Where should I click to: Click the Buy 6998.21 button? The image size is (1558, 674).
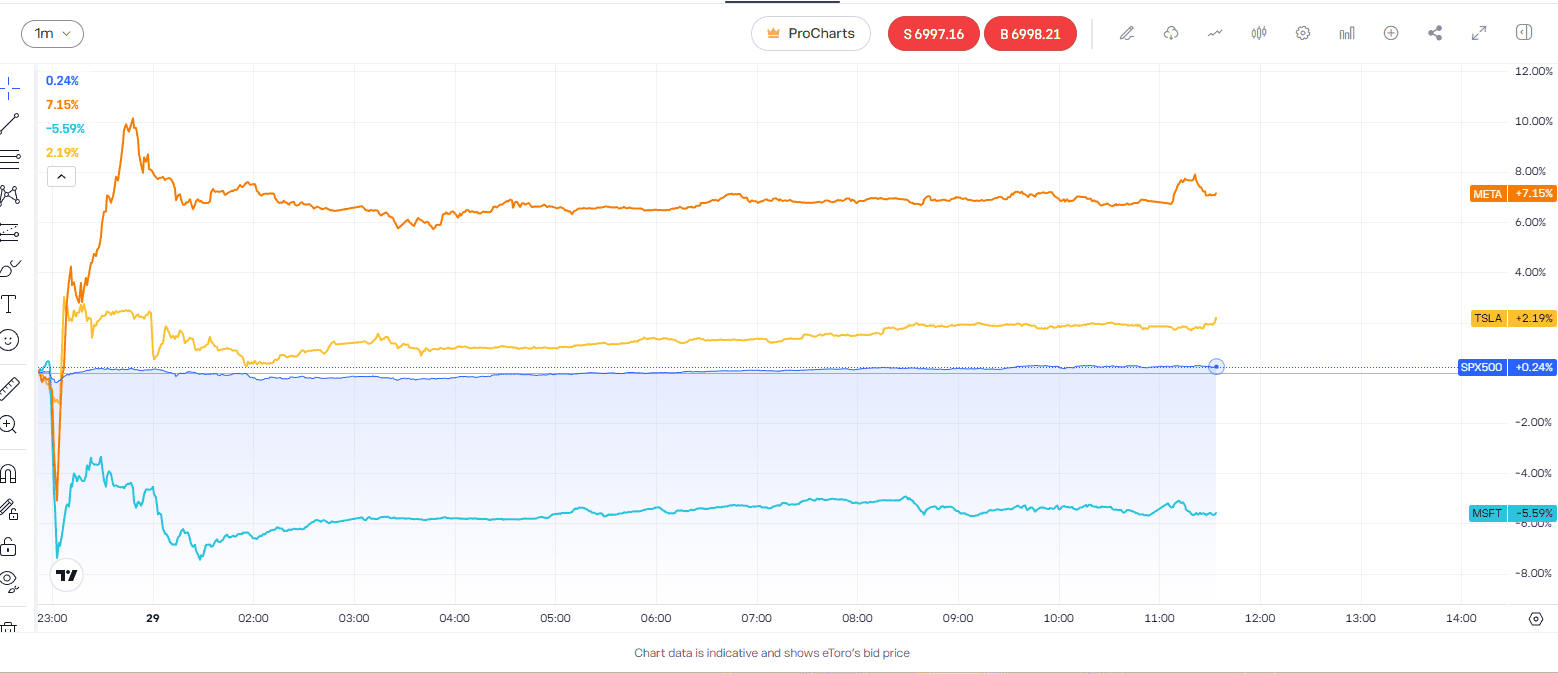(1030, 33)
